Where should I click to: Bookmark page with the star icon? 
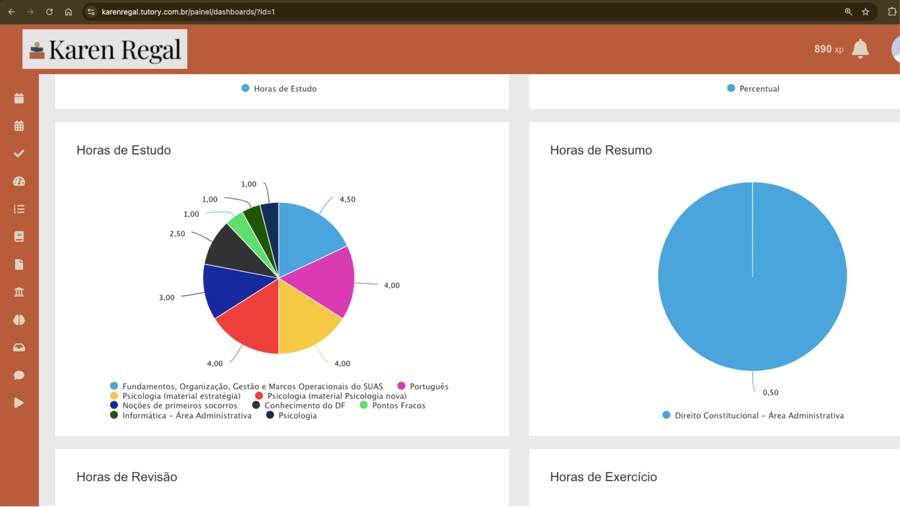(x=866, y=11)
